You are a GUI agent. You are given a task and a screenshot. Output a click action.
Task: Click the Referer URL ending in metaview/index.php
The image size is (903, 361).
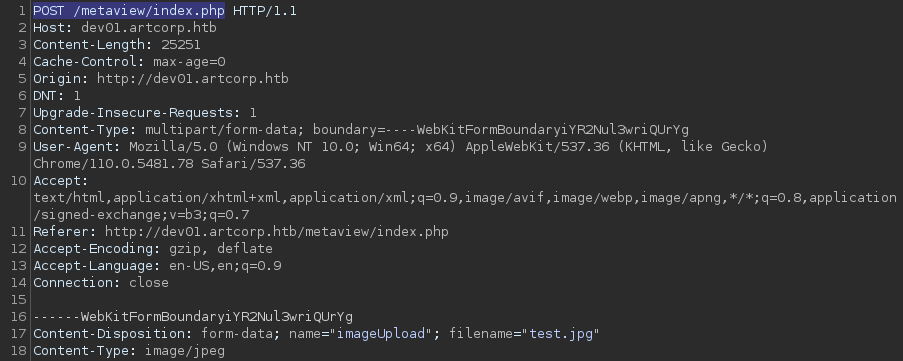[276, 232]
